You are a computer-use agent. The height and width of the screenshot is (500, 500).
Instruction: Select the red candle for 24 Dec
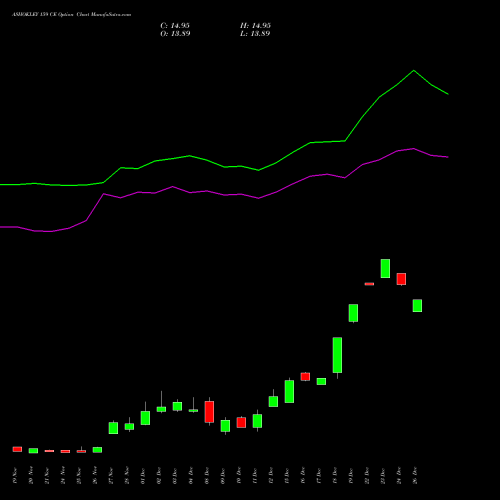coord(401,279)
